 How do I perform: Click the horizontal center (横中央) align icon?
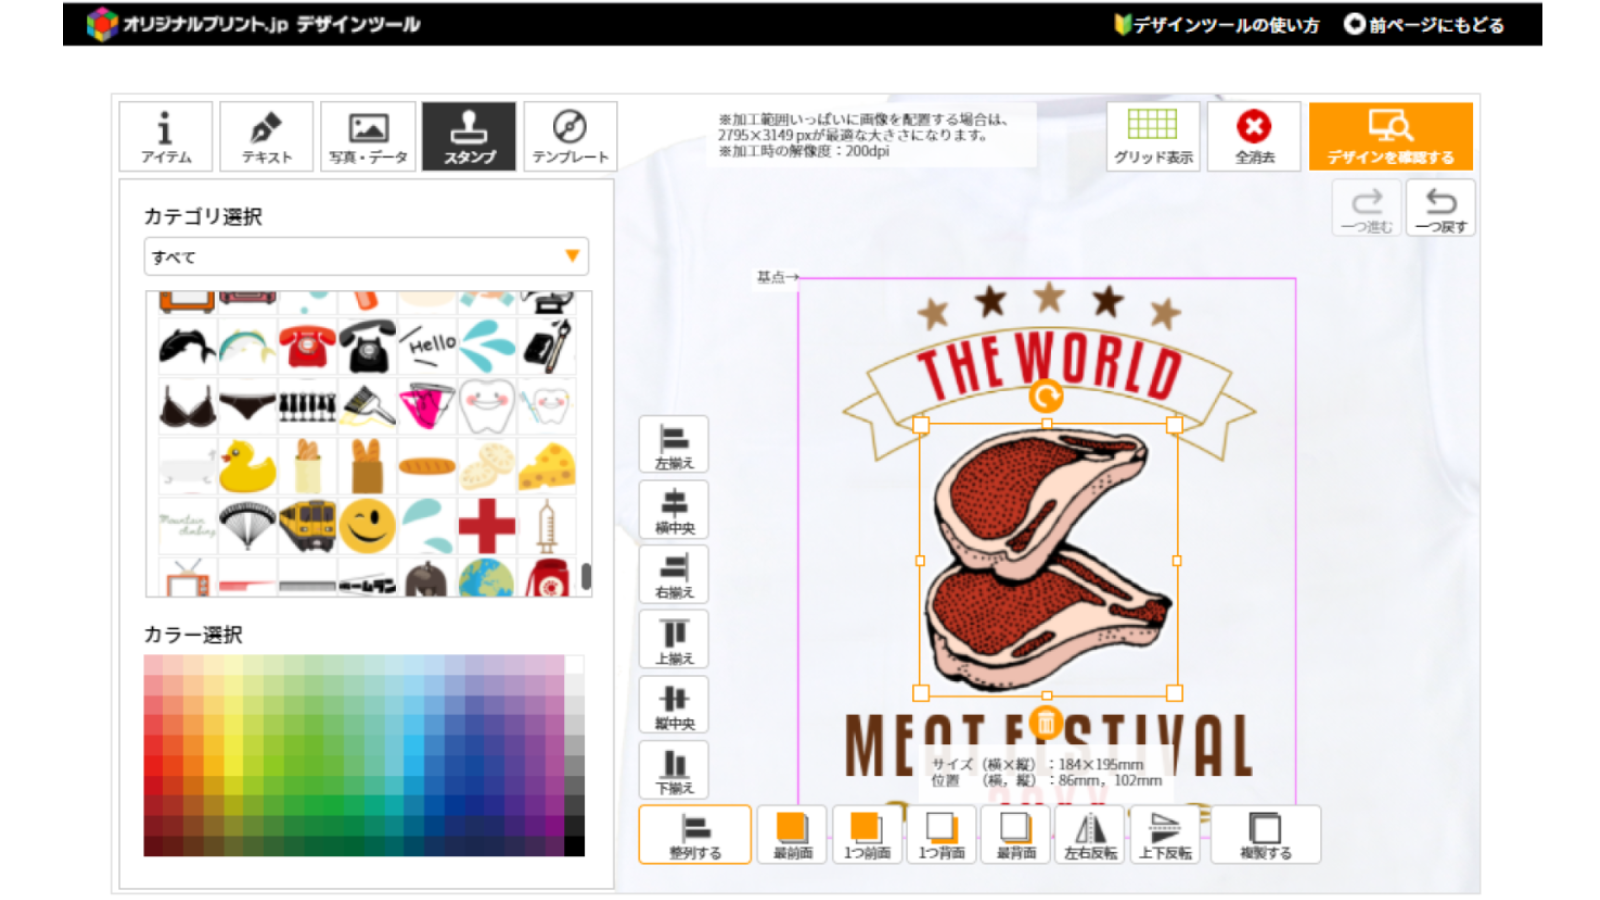(674, 509)
